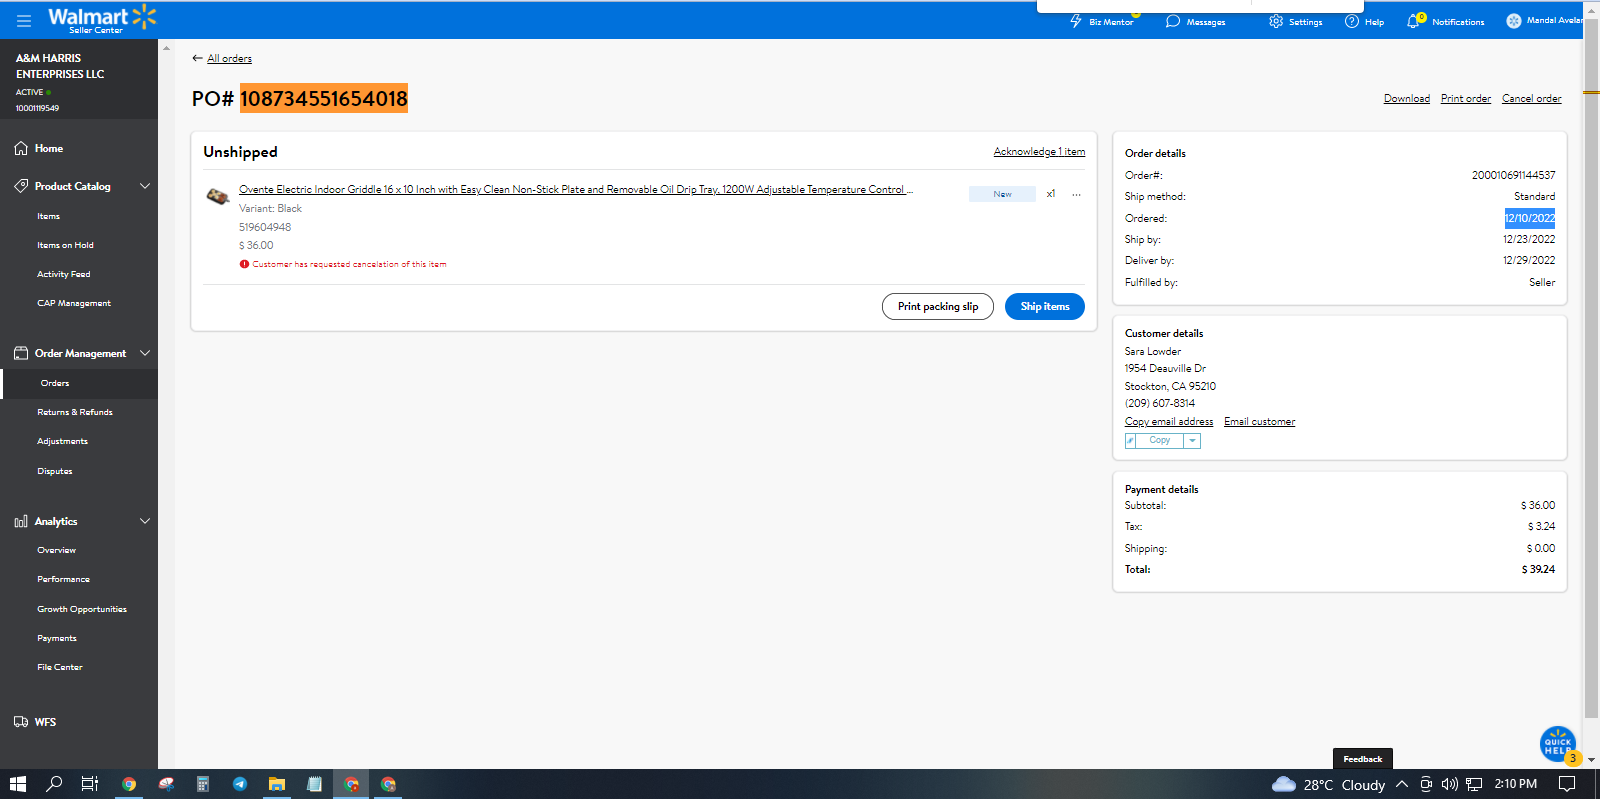Click the All orders link
Viewport: 1600px width, 799px height.
(x=229, y=58)
